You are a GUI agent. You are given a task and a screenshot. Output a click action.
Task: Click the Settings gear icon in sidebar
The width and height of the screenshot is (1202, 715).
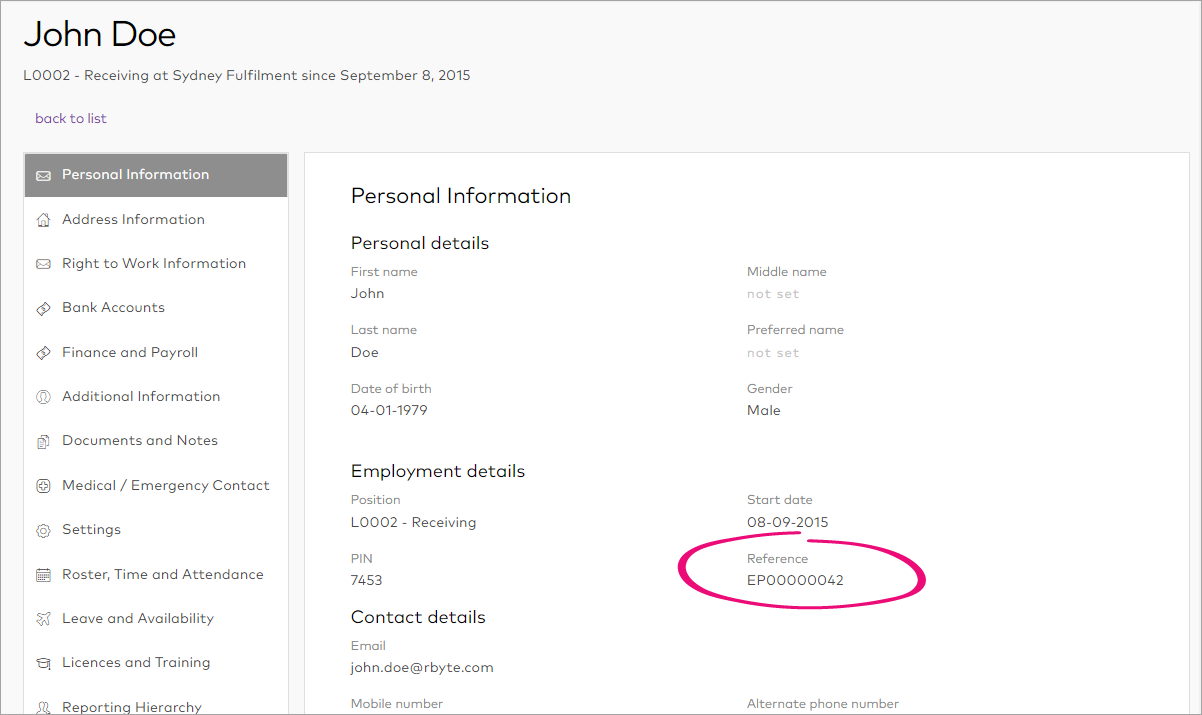[x=43, y=530]
